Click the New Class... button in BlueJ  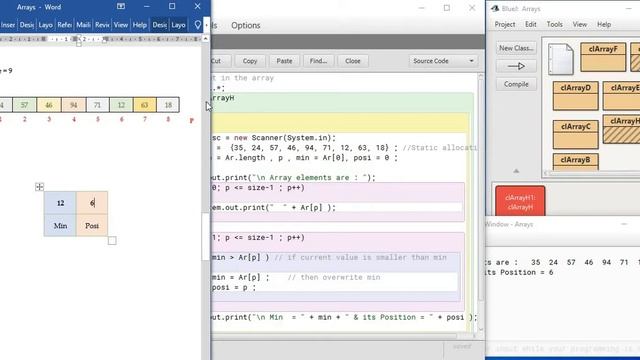[516, 48]
